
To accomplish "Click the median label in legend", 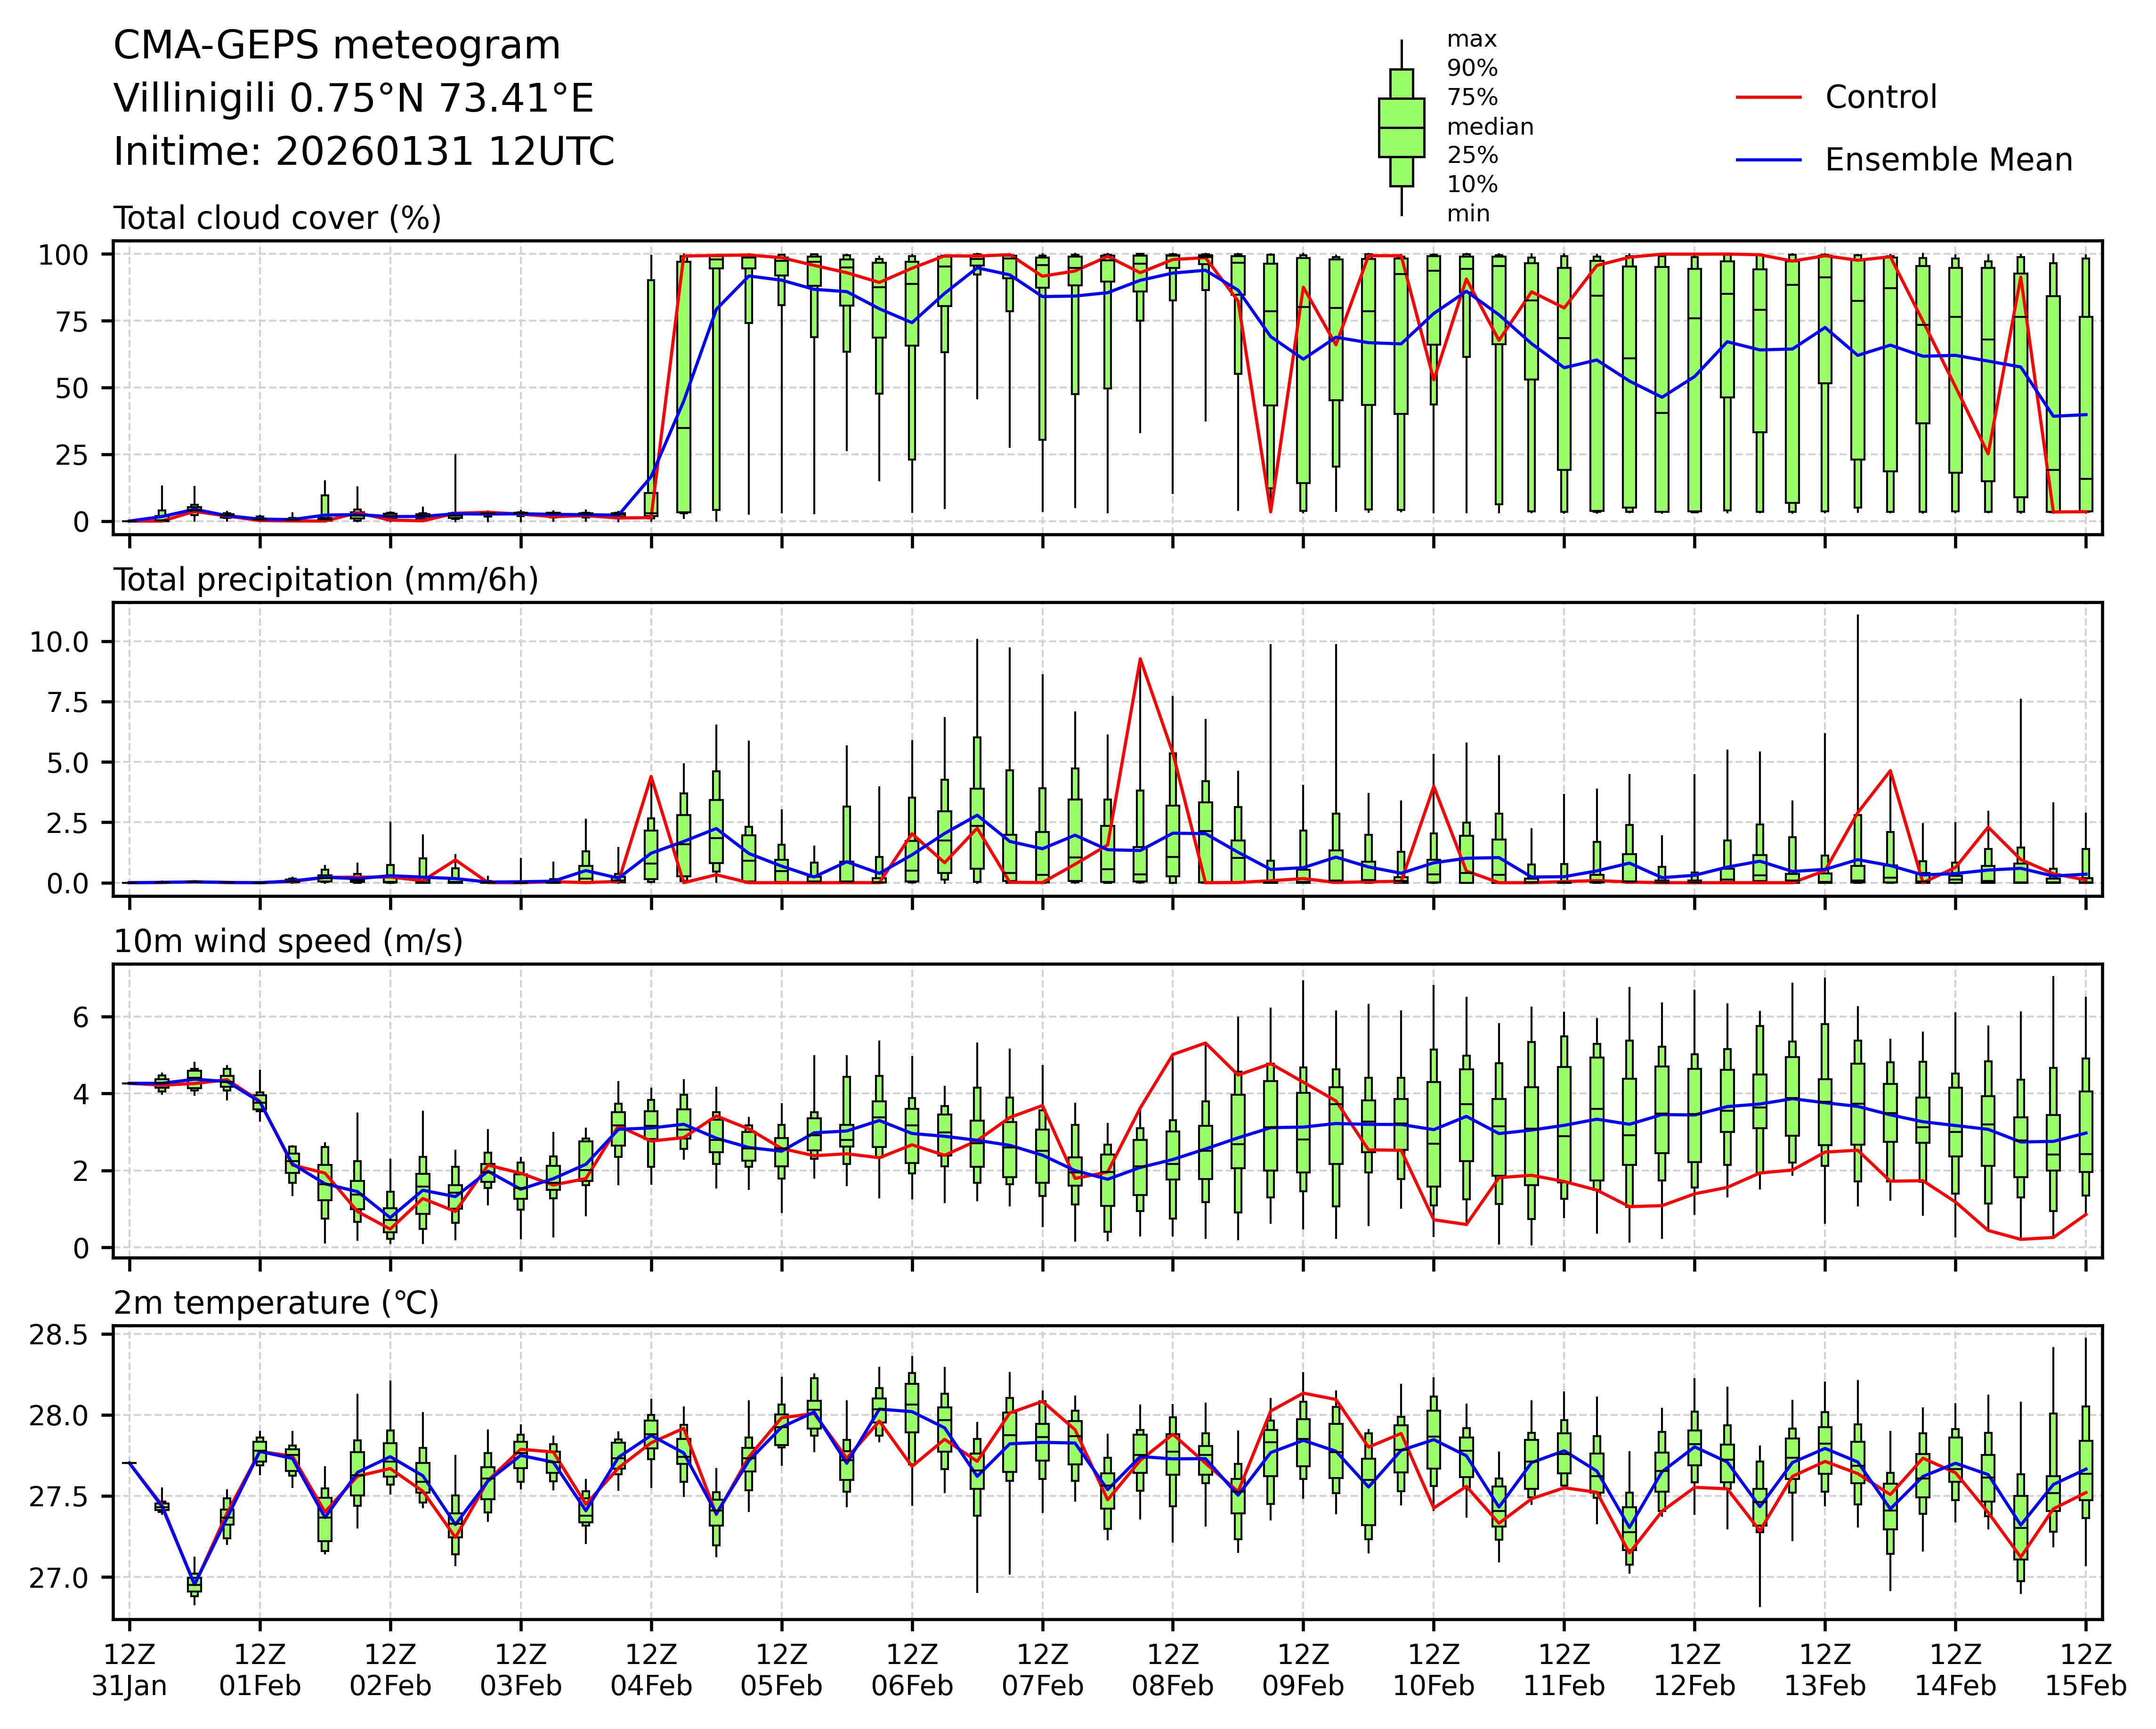I will tap(1490, 127).
